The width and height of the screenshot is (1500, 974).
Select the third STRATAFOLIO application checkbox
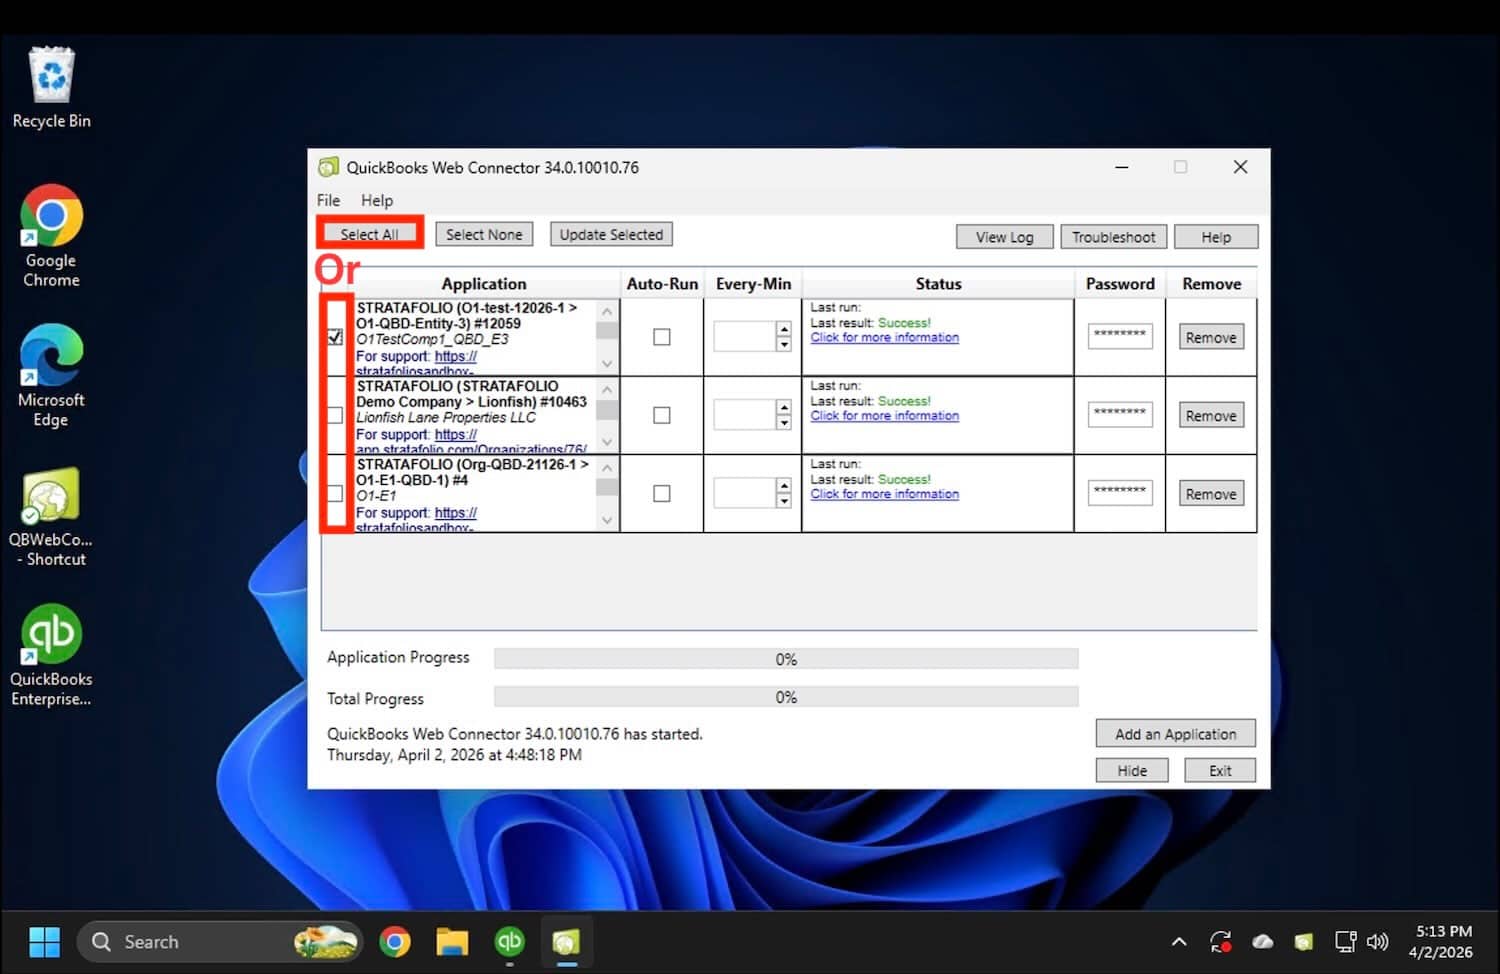click(x=335, y=494)
